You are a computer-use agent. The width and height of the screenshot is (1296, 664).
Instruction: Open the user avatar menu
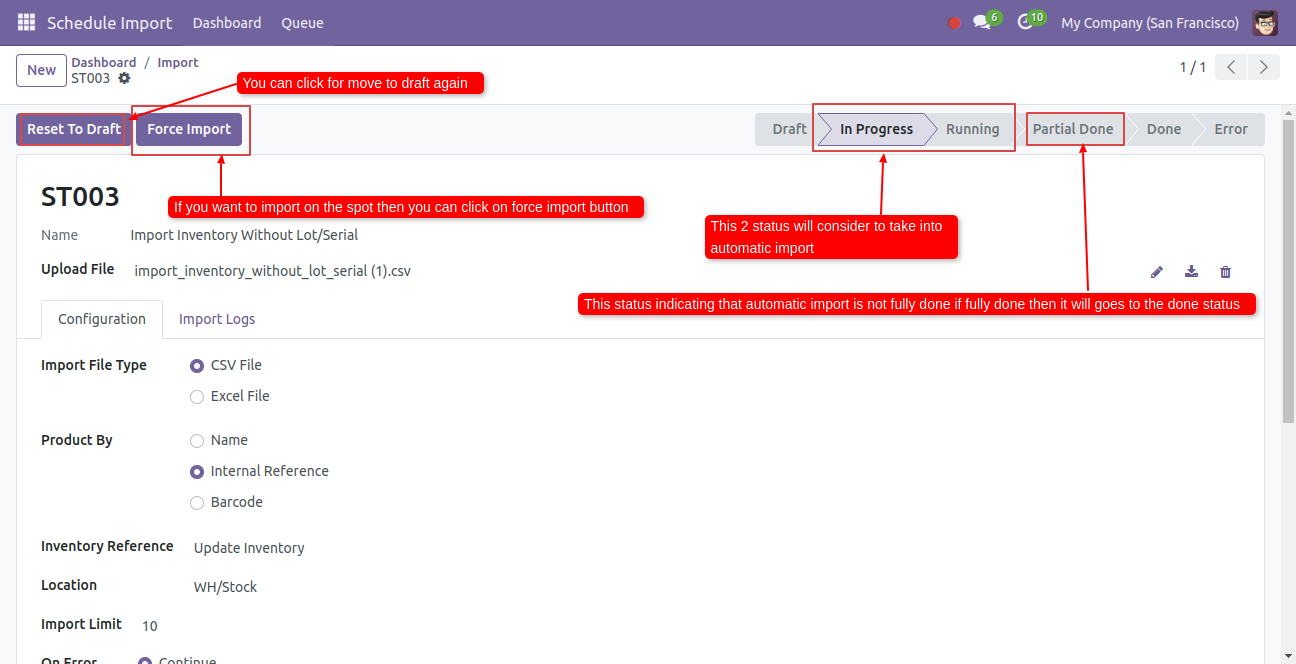click(1265, 22)
